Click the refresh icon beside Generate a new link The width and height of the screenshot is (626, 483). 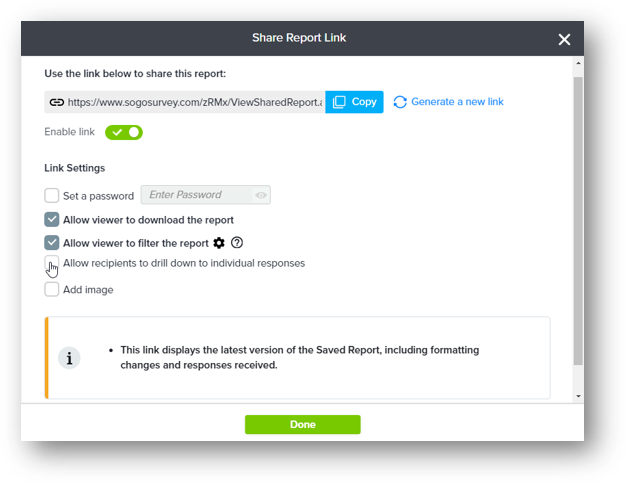point(400,102)
